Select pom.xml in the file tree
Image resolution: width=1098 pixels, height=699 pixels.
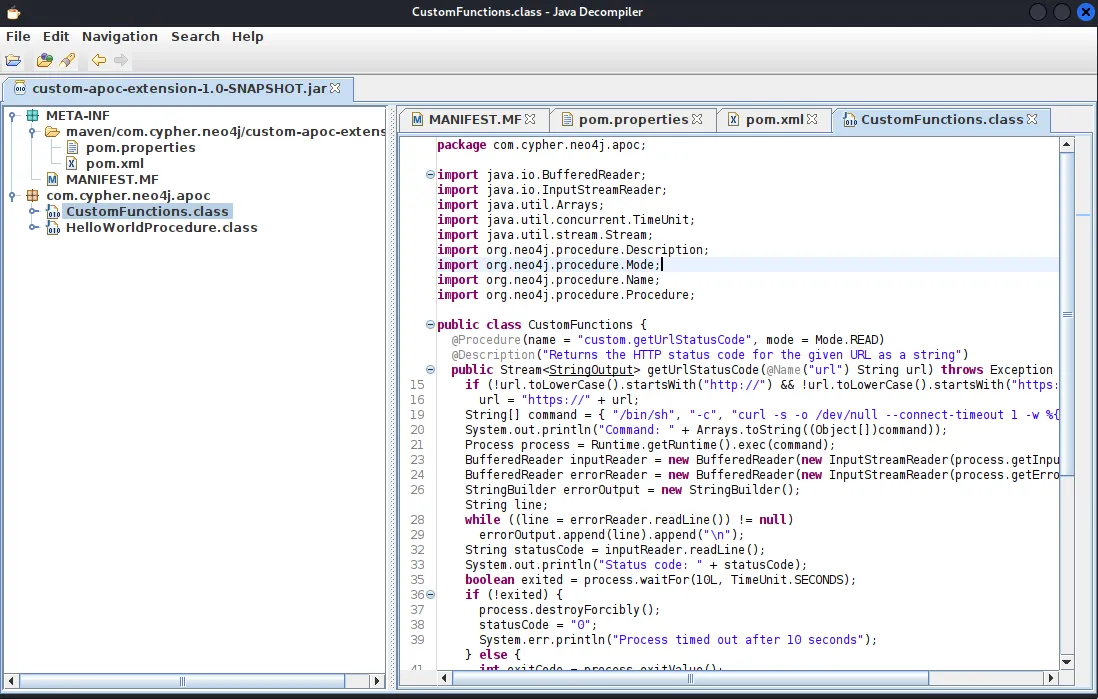pyautogui.click(x=115, y=164)
